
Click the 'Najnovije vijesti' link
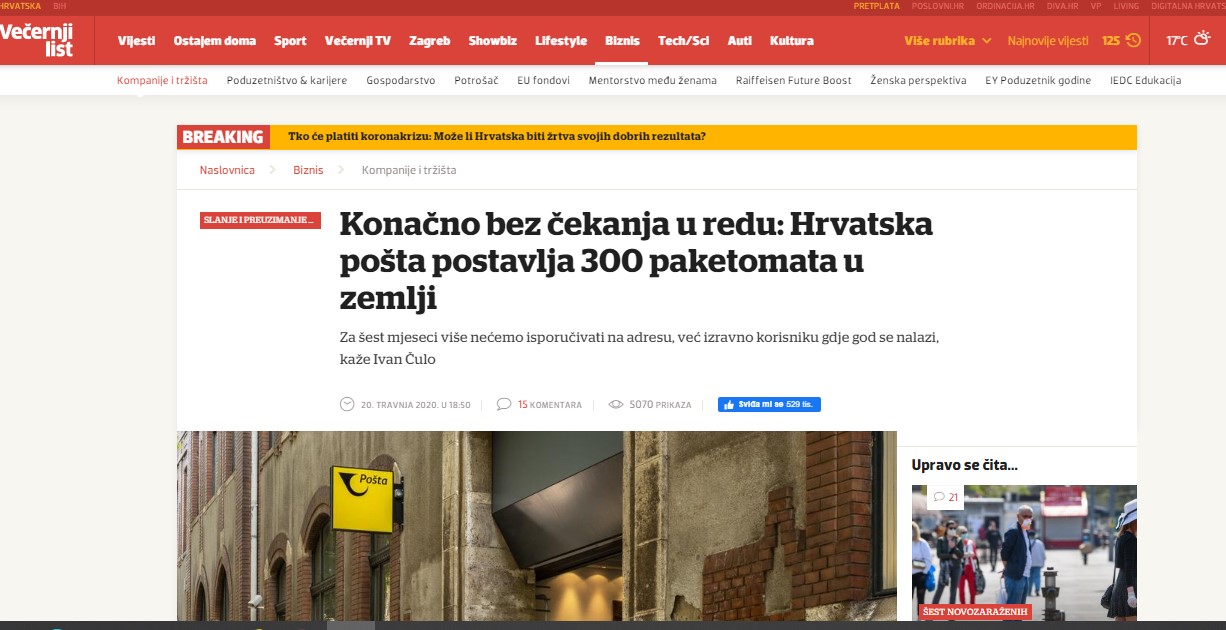[1048, 41]
